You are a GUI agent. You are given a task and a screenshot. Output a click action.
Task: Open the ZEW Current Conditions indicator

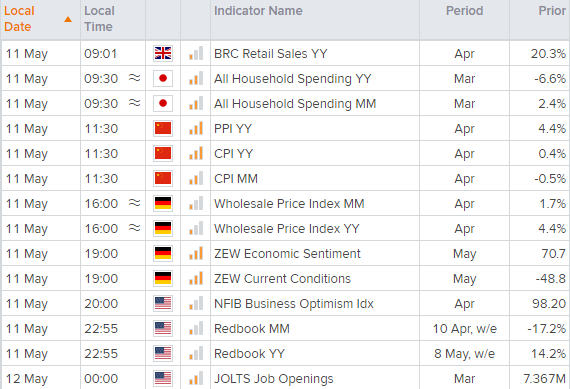pyautogui.click(x=282, y=278)
